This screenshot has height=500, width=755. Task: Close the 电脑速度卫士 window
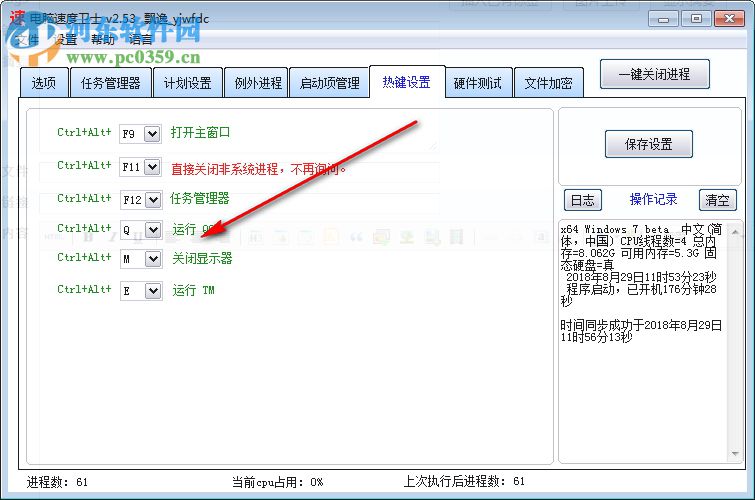(x=729, y=19)
